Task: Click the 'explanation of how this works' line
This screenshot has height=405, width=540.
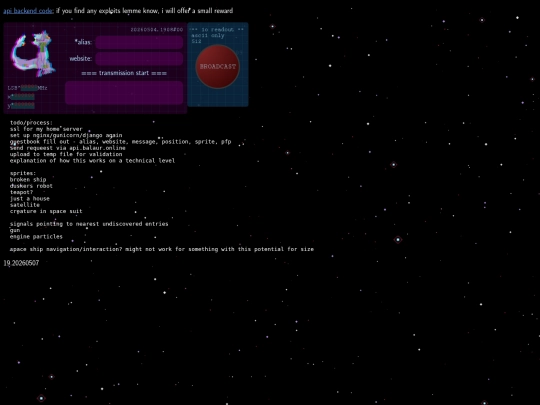Action: click(93, 161)
